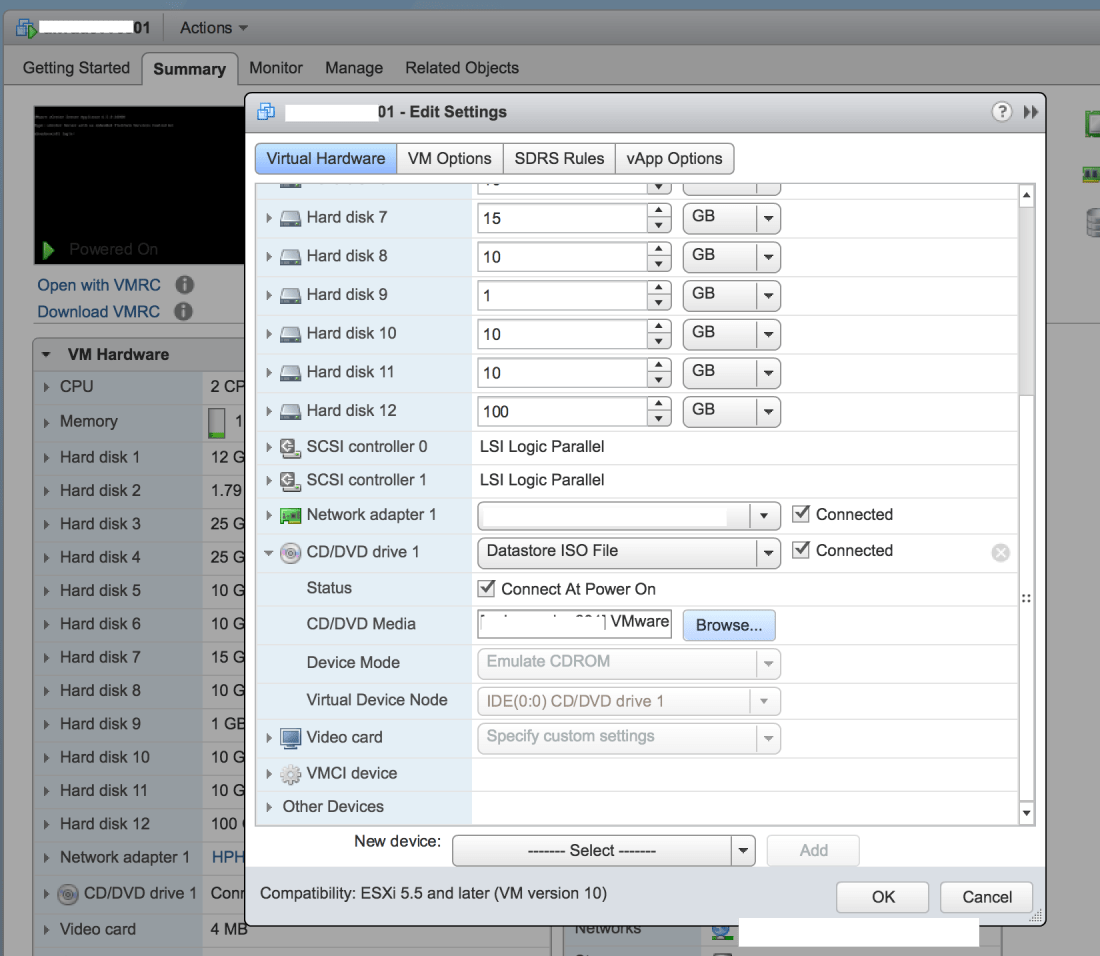Click the Network adapter 1 card icon
The image size is (1100, 956).
[290, 515]
